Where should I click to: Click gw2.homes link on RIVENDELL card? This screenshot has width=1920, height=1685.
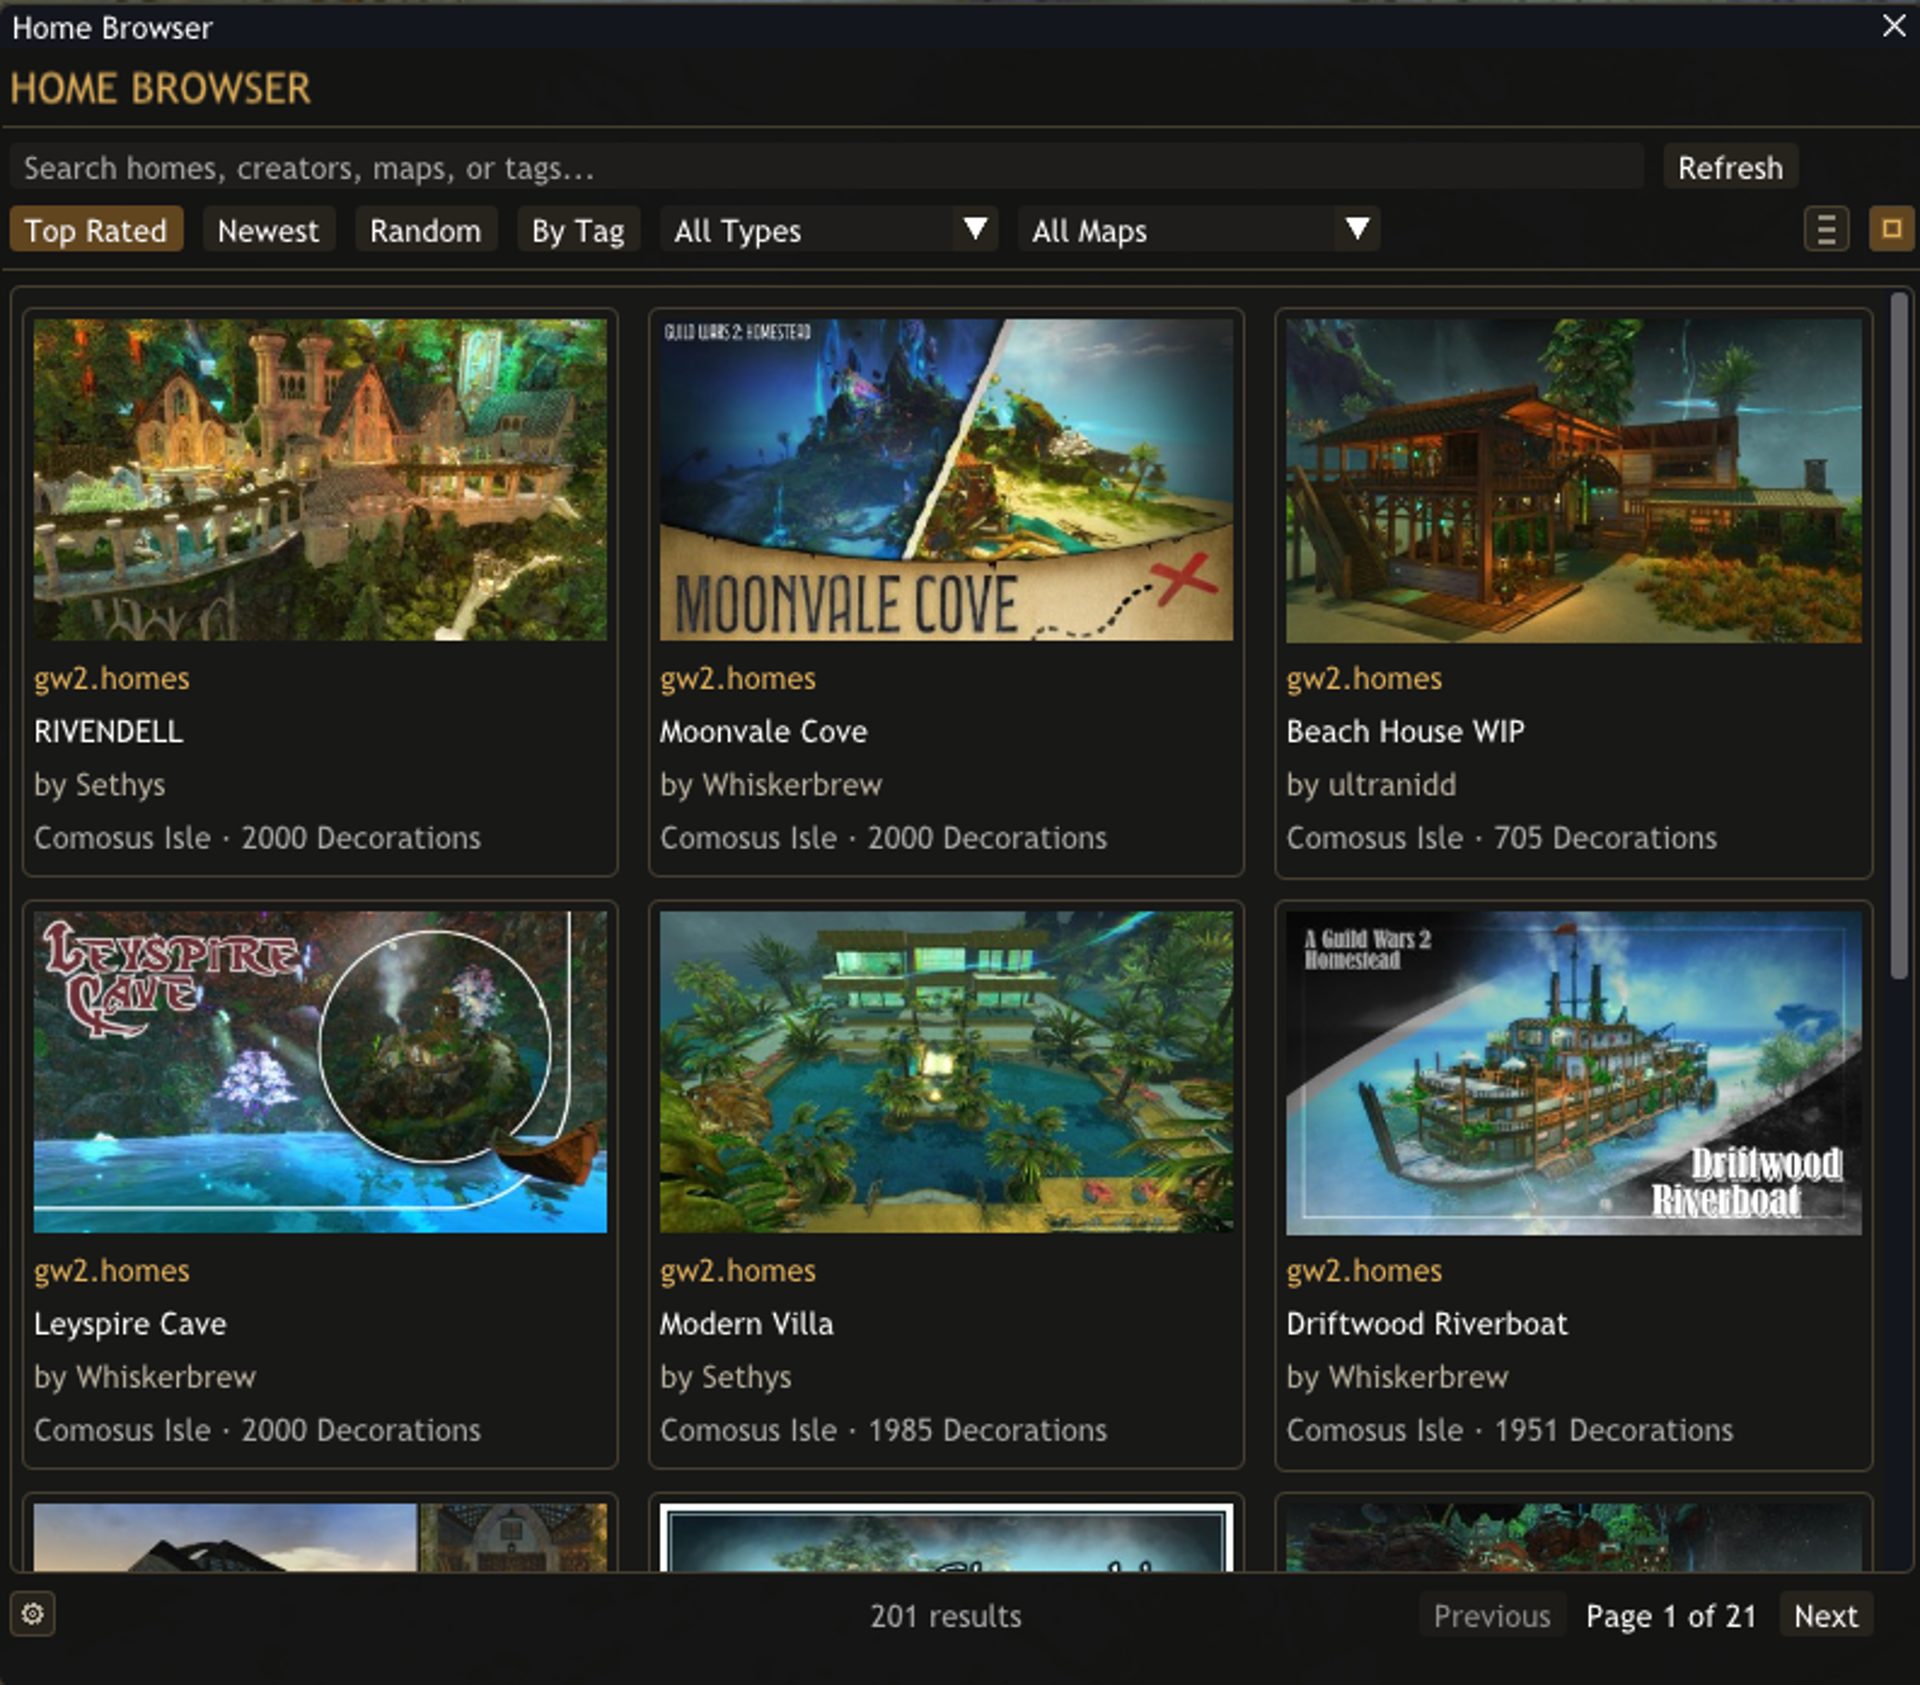point(112,678)
